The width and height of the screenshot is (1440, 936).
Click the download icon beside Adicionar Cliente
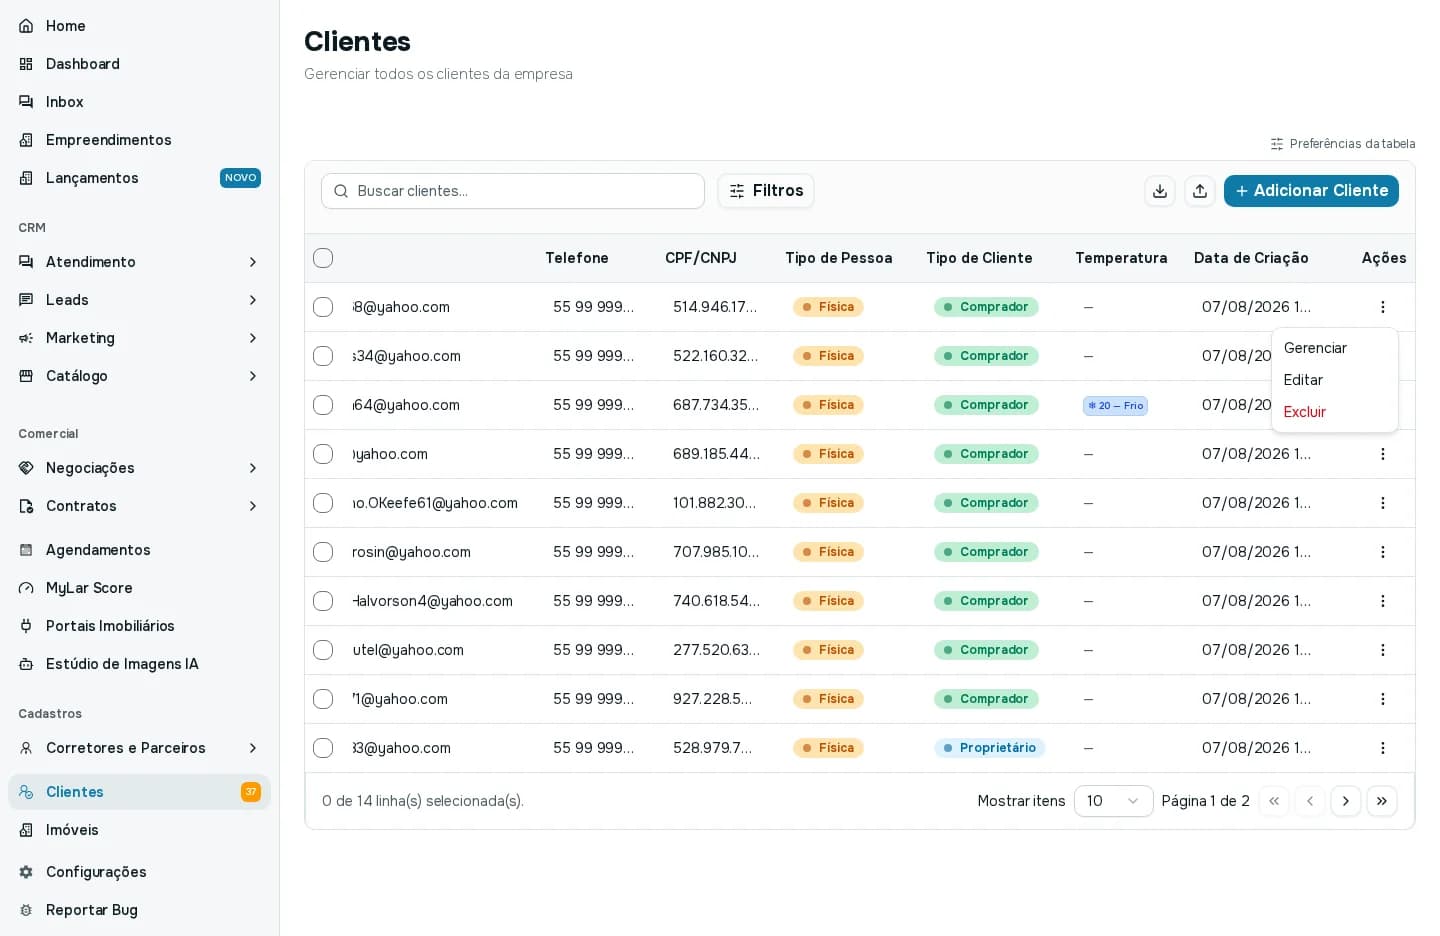(x=1160, y=191)
